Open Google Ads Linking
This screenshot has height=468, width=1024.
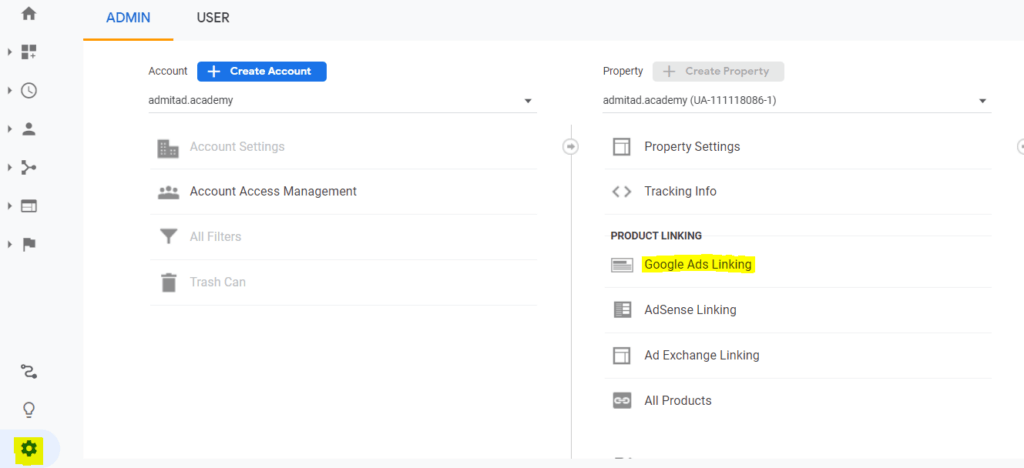coord(698,265)
